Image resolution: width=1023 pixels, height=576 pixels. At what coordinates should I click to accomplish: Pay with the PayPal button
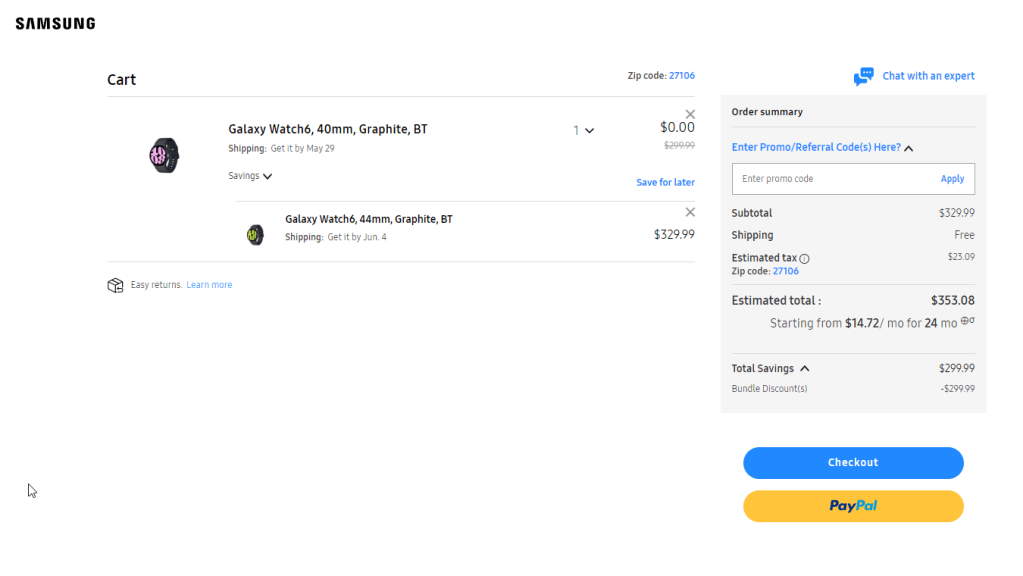[x=853, y=506]
